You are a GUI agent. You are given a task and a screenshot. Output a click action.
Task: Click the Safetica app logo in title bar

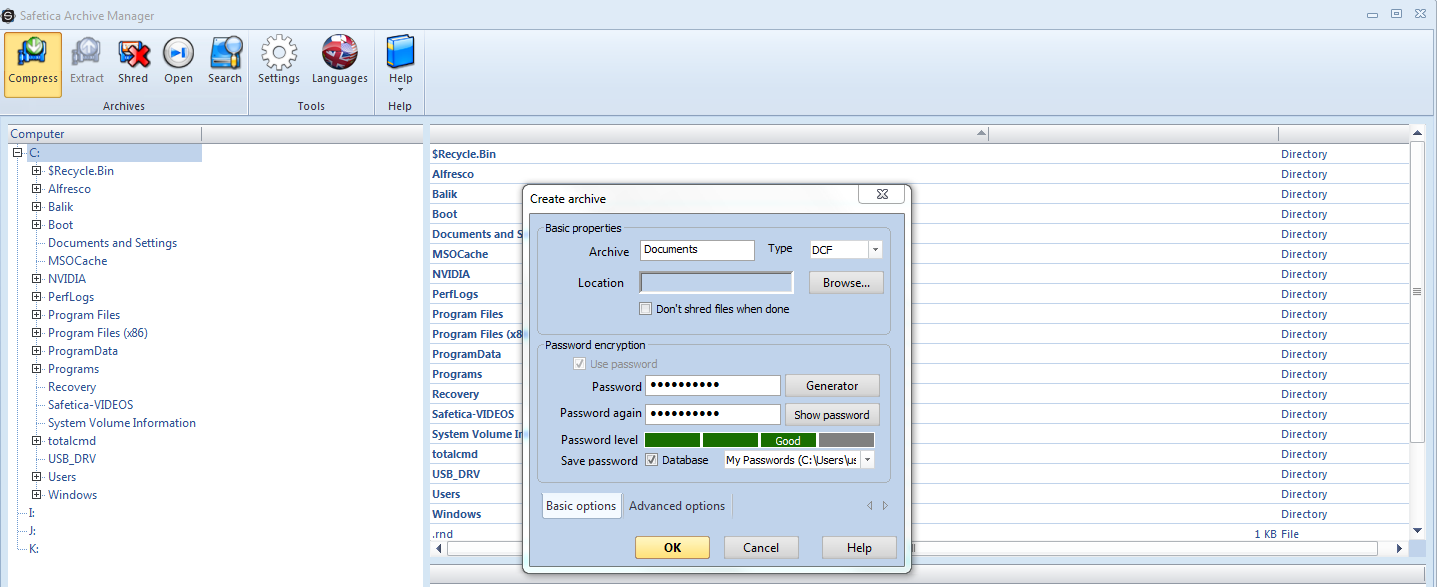(x=9, y=16)
